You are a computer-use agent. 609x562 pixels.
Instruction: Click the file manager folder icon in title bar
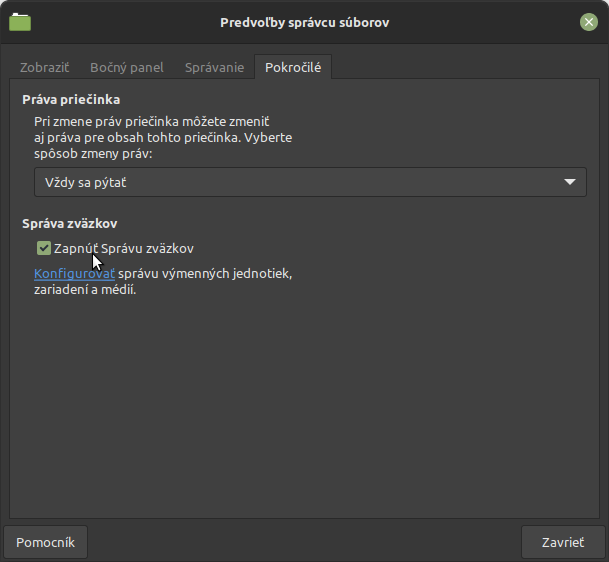click(19, 21)
